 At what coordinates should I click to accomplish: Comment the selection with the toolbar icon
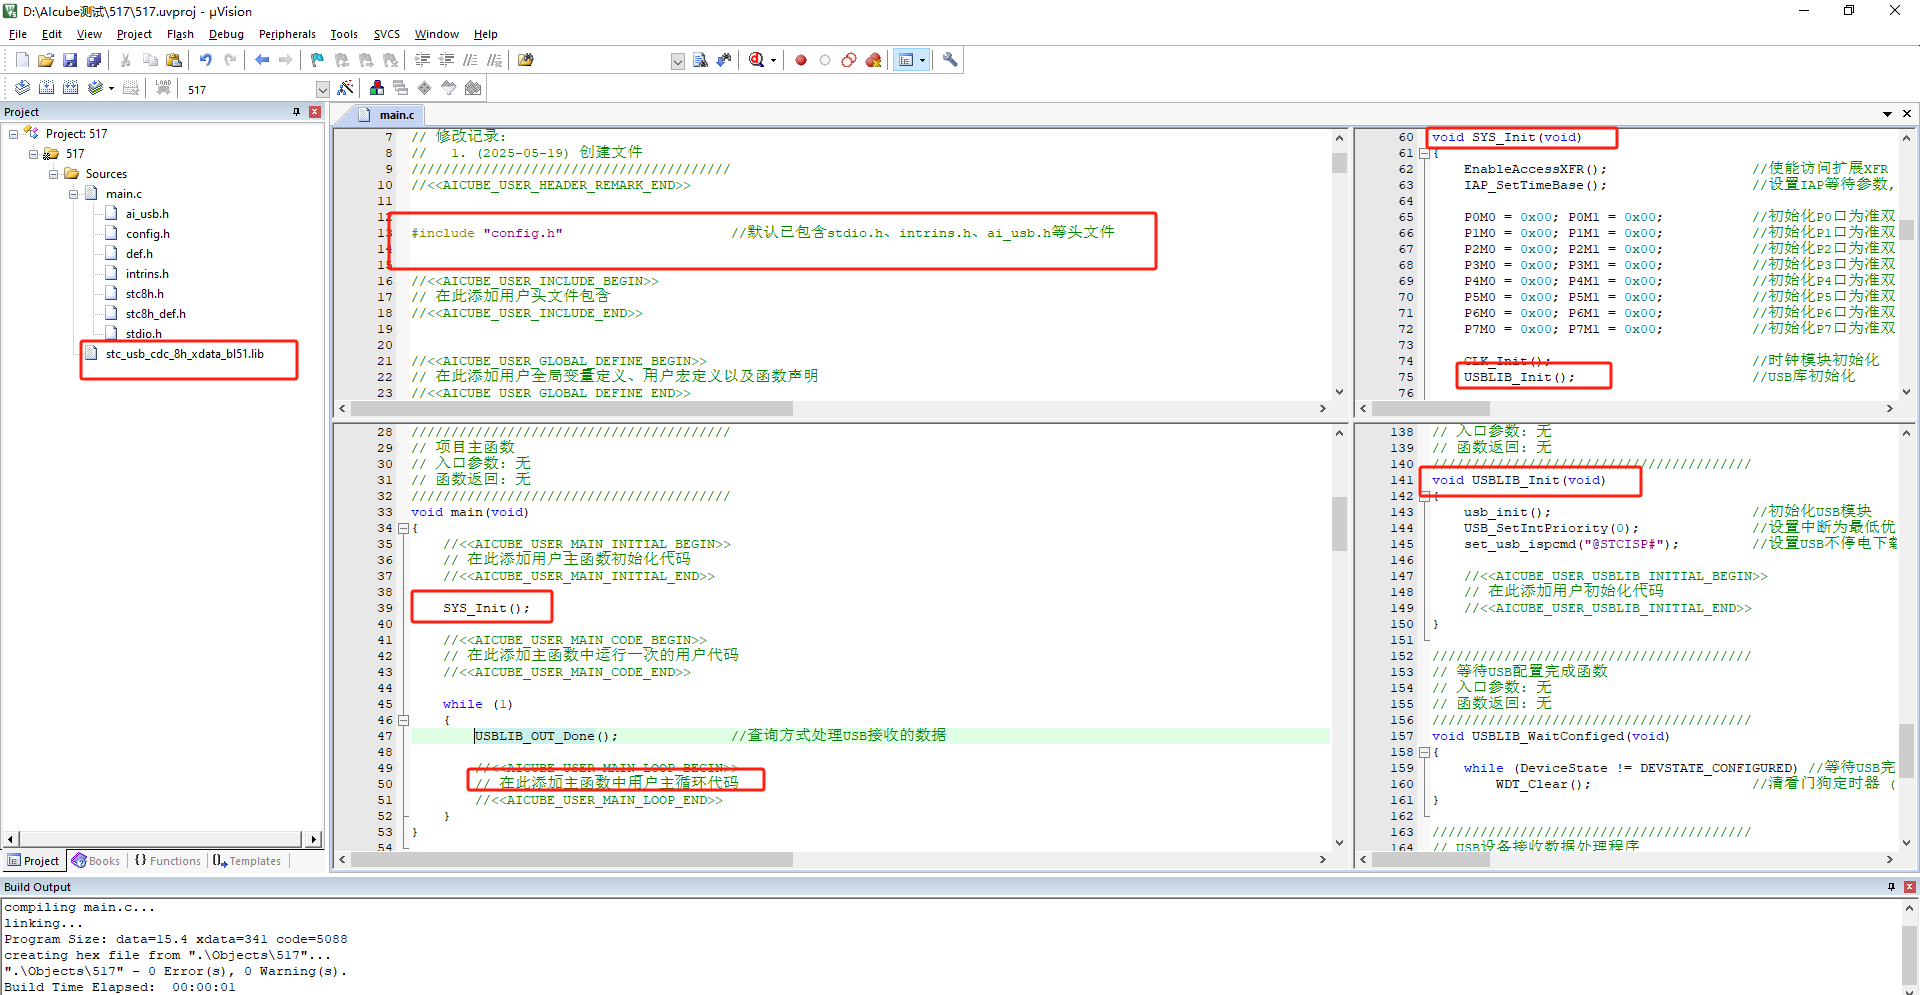[471, 60]
